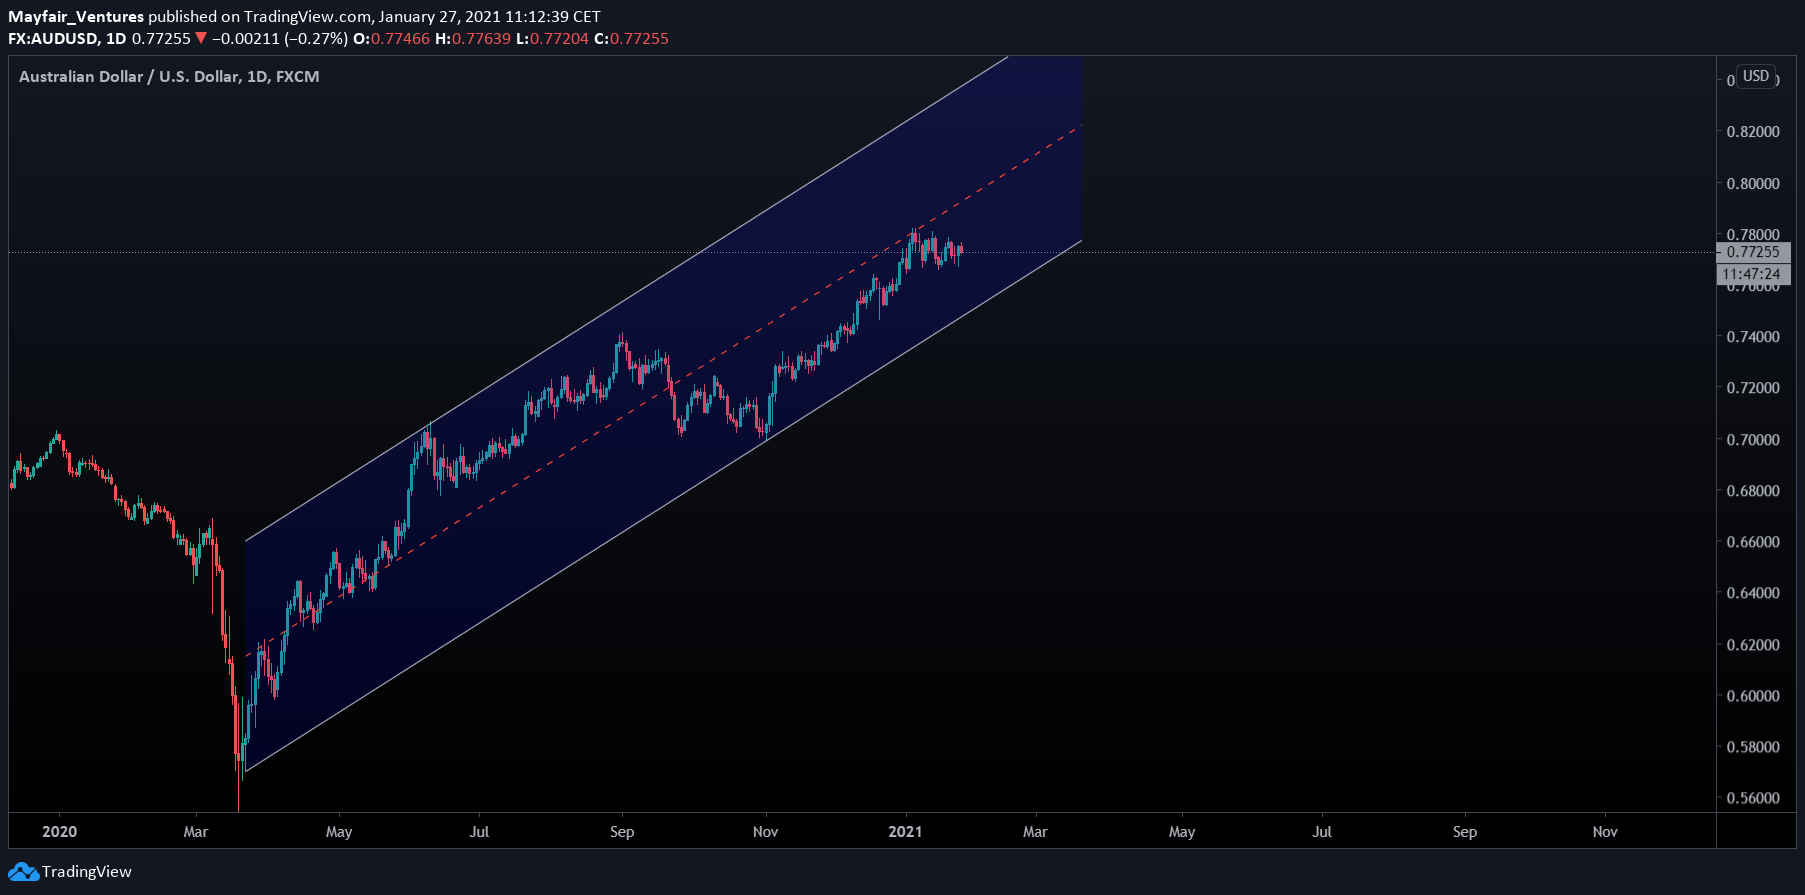Click the Mar label after 2021

pyautogui.click(x=1035, y=832)
